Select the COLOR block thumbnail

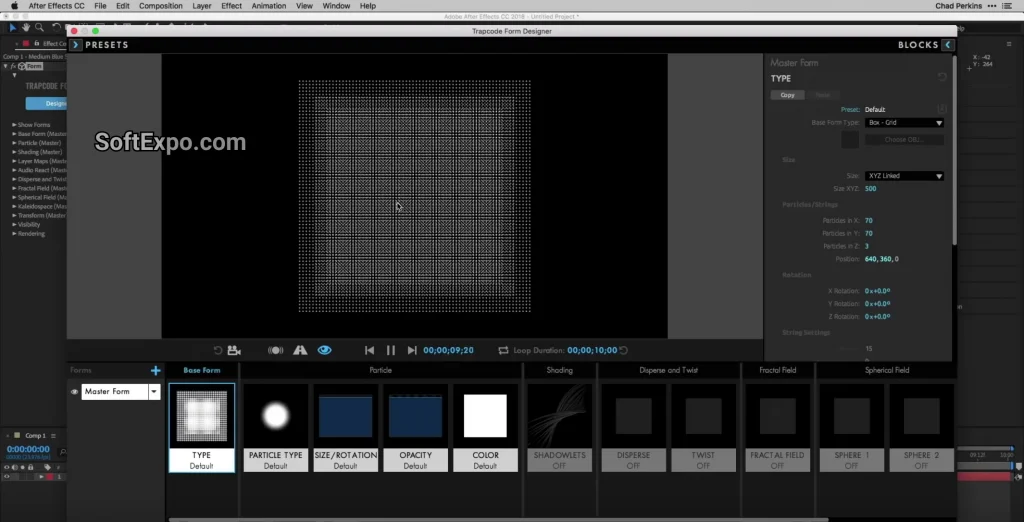click(485, 417)
